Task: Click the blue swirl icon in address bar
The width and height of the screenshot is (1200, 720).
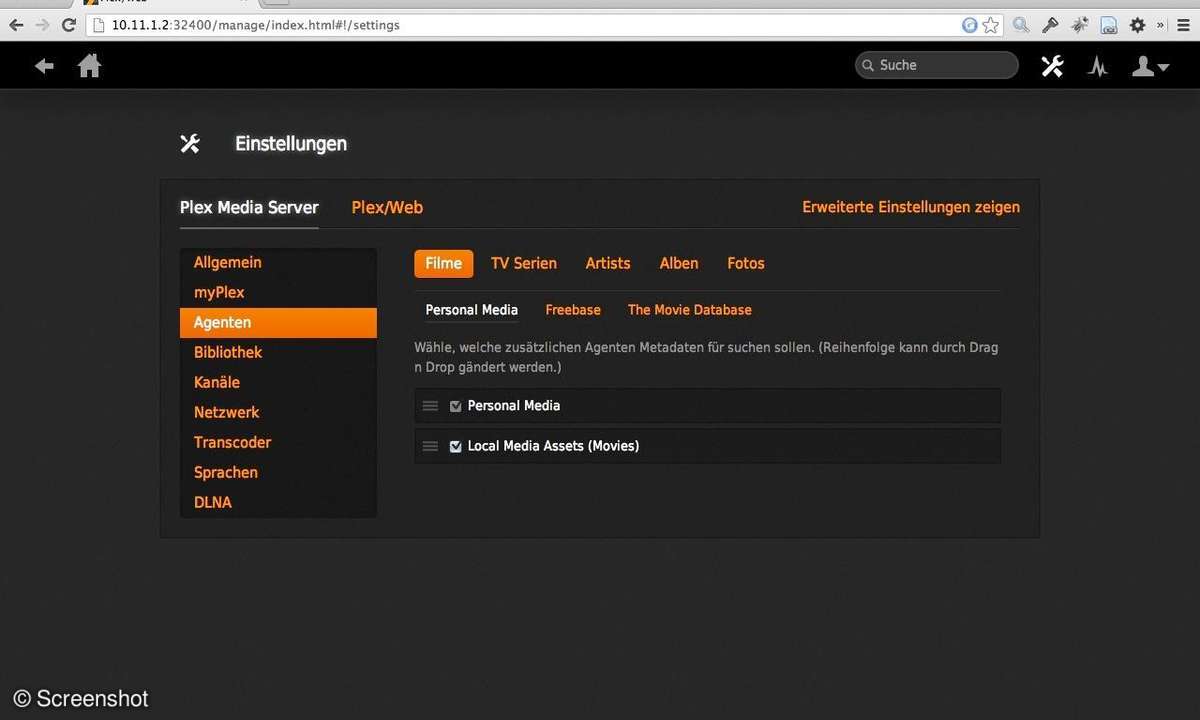Action: [x=969, y=25]
